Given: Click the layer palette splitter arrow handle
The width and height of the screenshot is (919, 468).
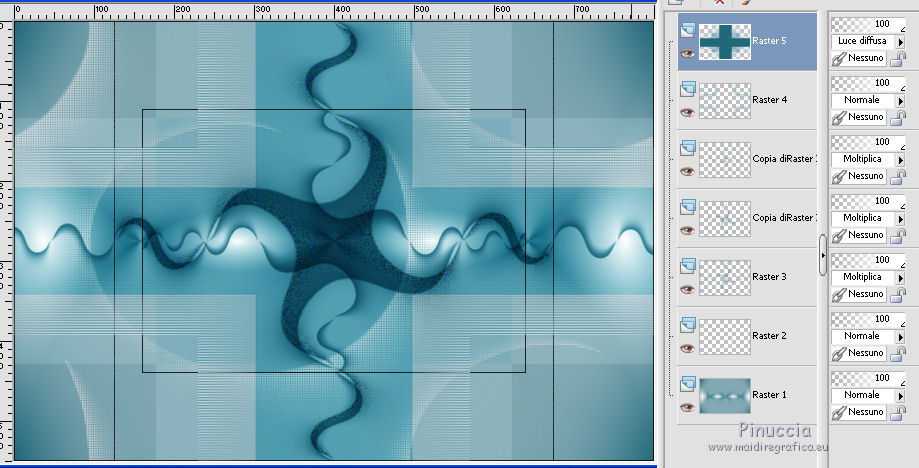Looking at the screenshot, I should [823, 255].
